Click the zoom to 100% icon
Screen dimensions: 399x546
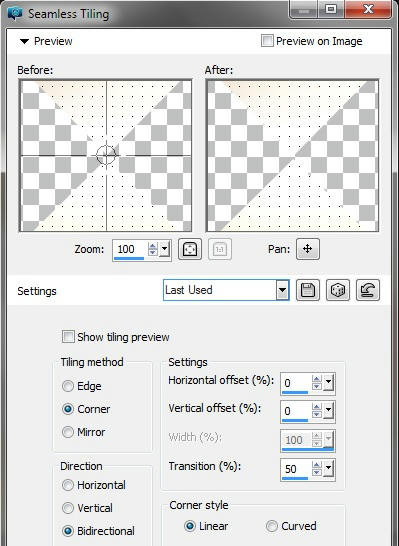(220, 249)
